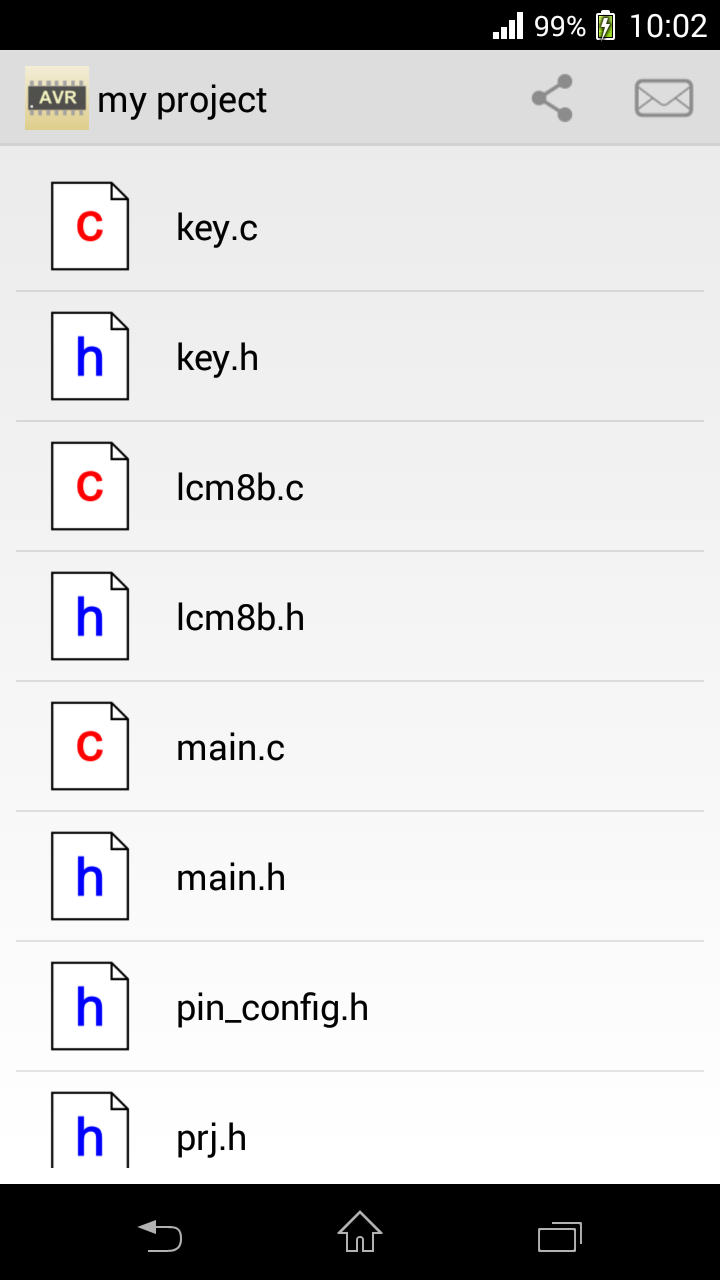Click the C file icon beside lcm8b.c

(90, 486)
